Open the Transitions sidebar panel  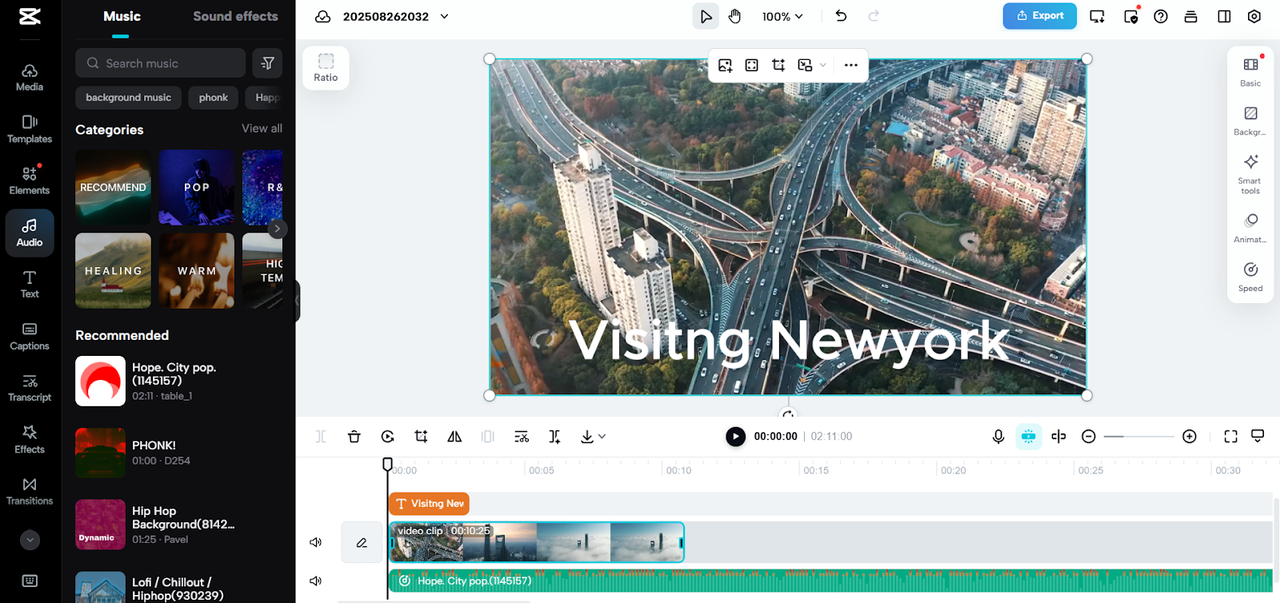coord(30,490)
